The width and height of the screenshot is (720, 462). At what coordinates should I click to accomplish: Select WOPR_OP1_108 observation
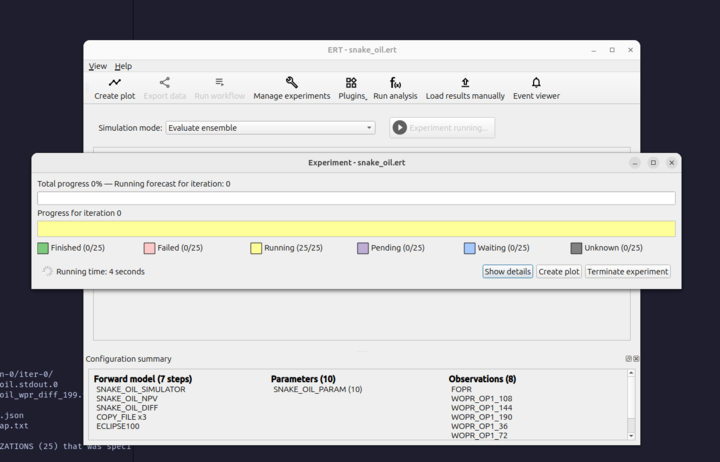tap(481, 399)
